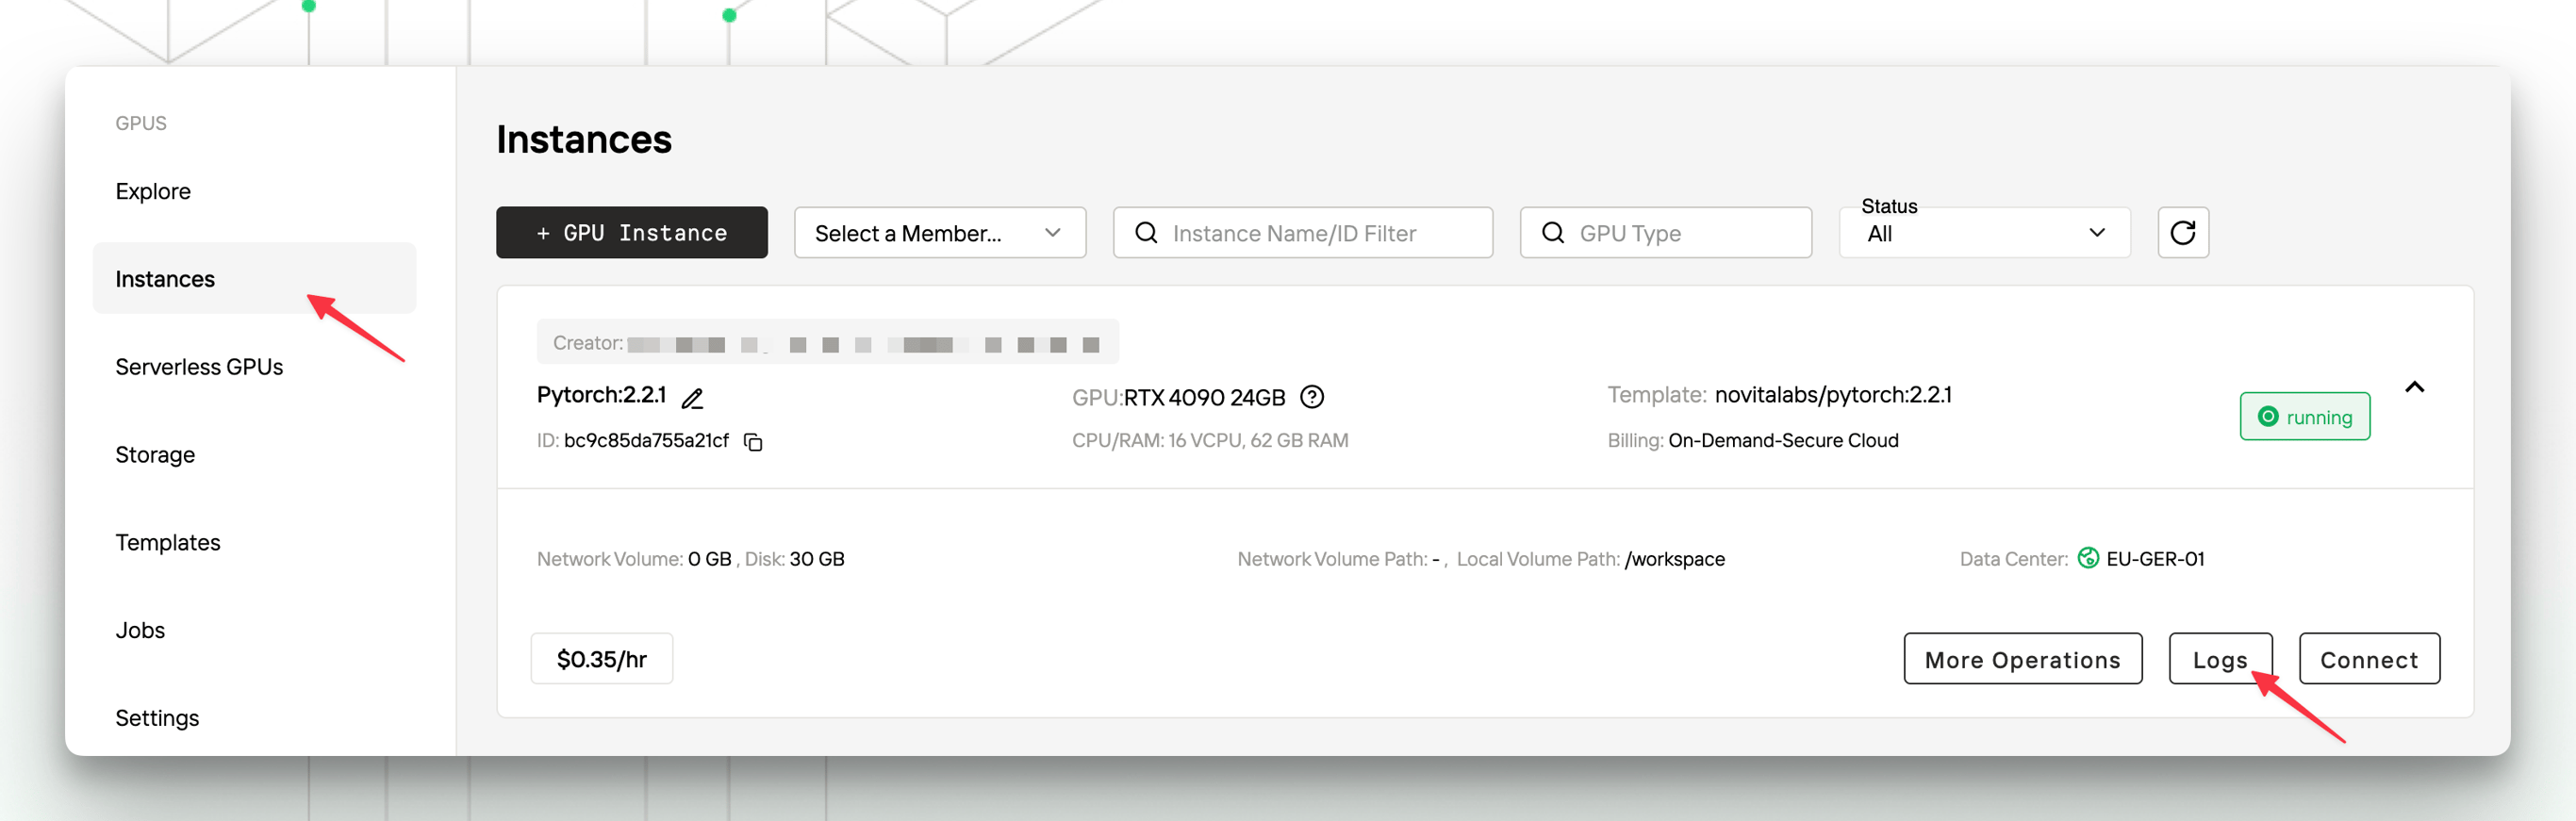Click the EU-GER-01 data center status icon
2576x821 pixels.
(x=2088, y=558)
